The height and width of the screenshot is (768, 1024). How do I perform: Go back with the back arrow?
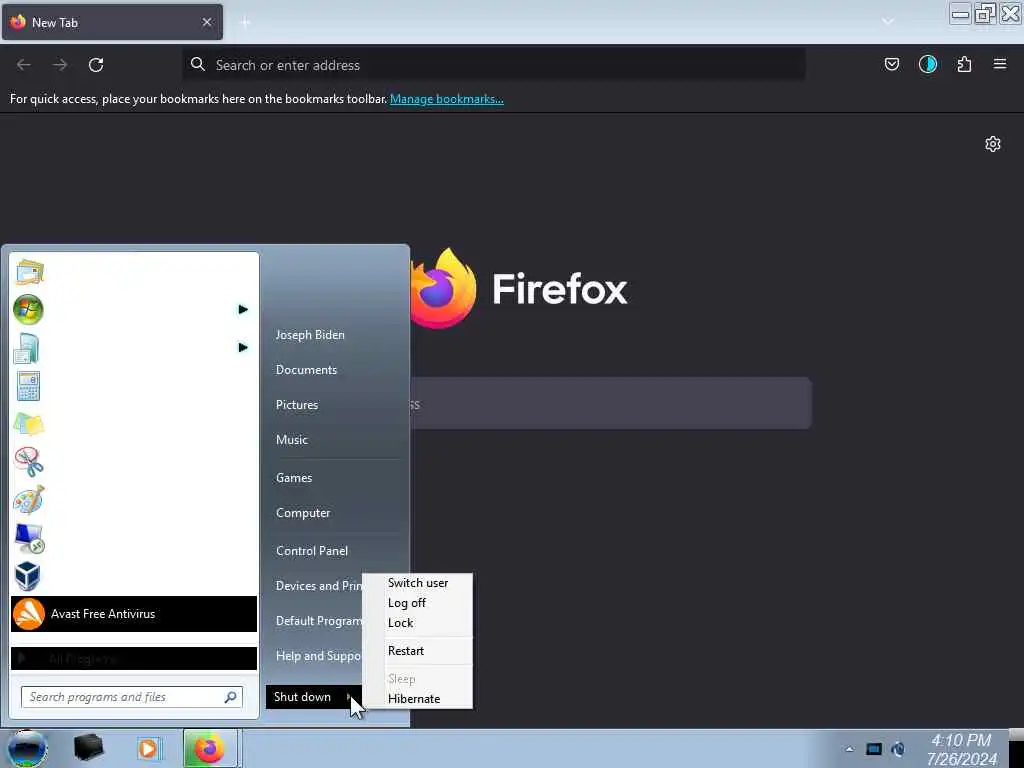pyautogui.click(x=24, y=65)
